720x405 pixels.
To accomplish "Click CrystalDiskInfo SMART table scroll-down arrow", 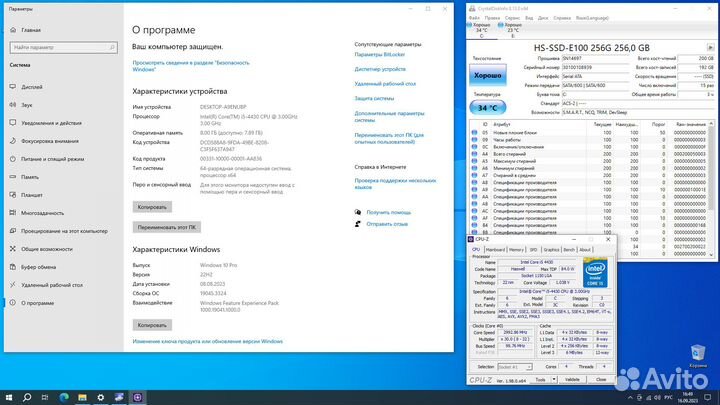I will point(711,254).
